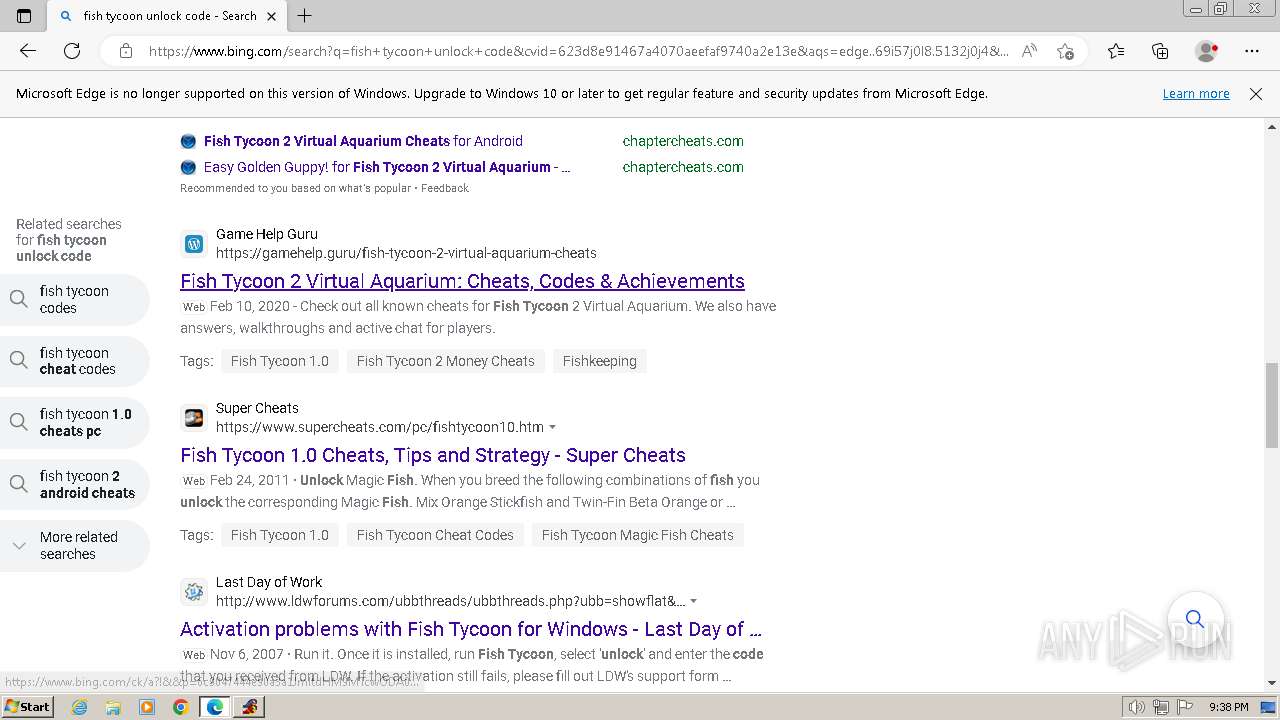Open Fish Tycoon 1.0 Cheats, Tips and Strategy result
The height and width of the screenshot is (720, 1280).
click(433, 455)
